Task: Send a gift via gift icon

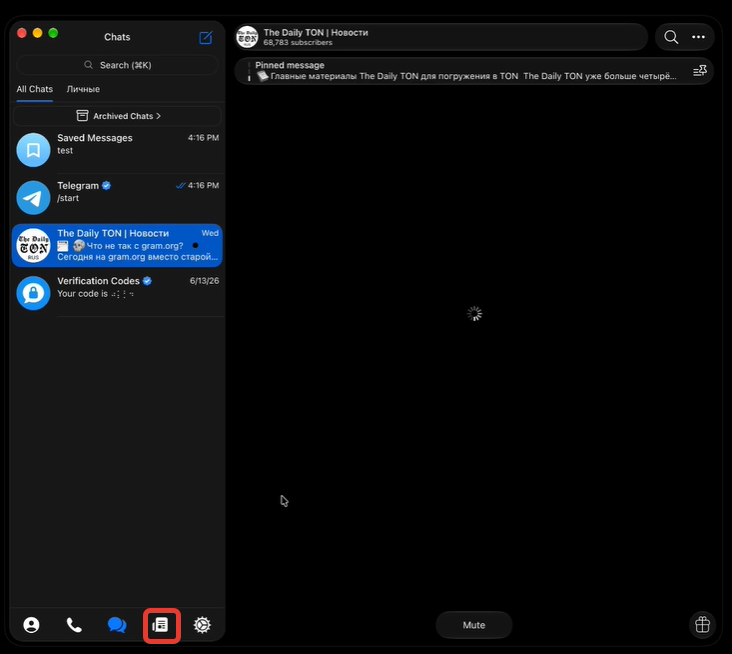Action: coord(702,625)
